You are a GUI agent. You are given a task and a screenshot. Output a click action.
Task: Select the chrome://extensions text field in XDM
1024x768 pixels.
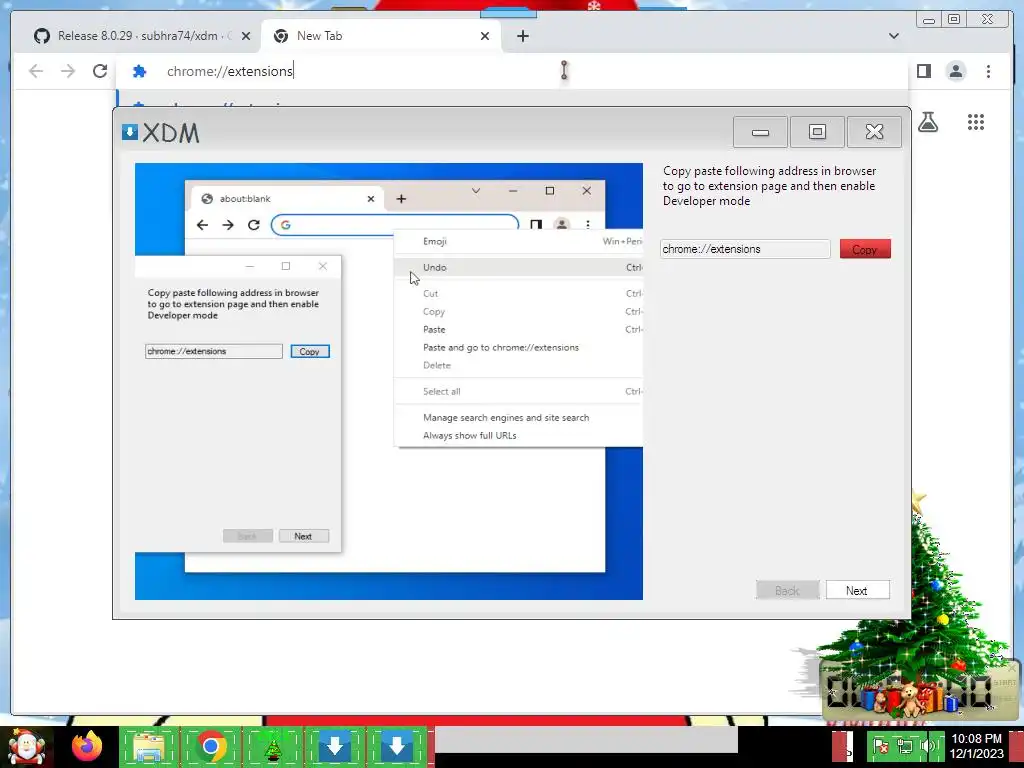(745, 249)
